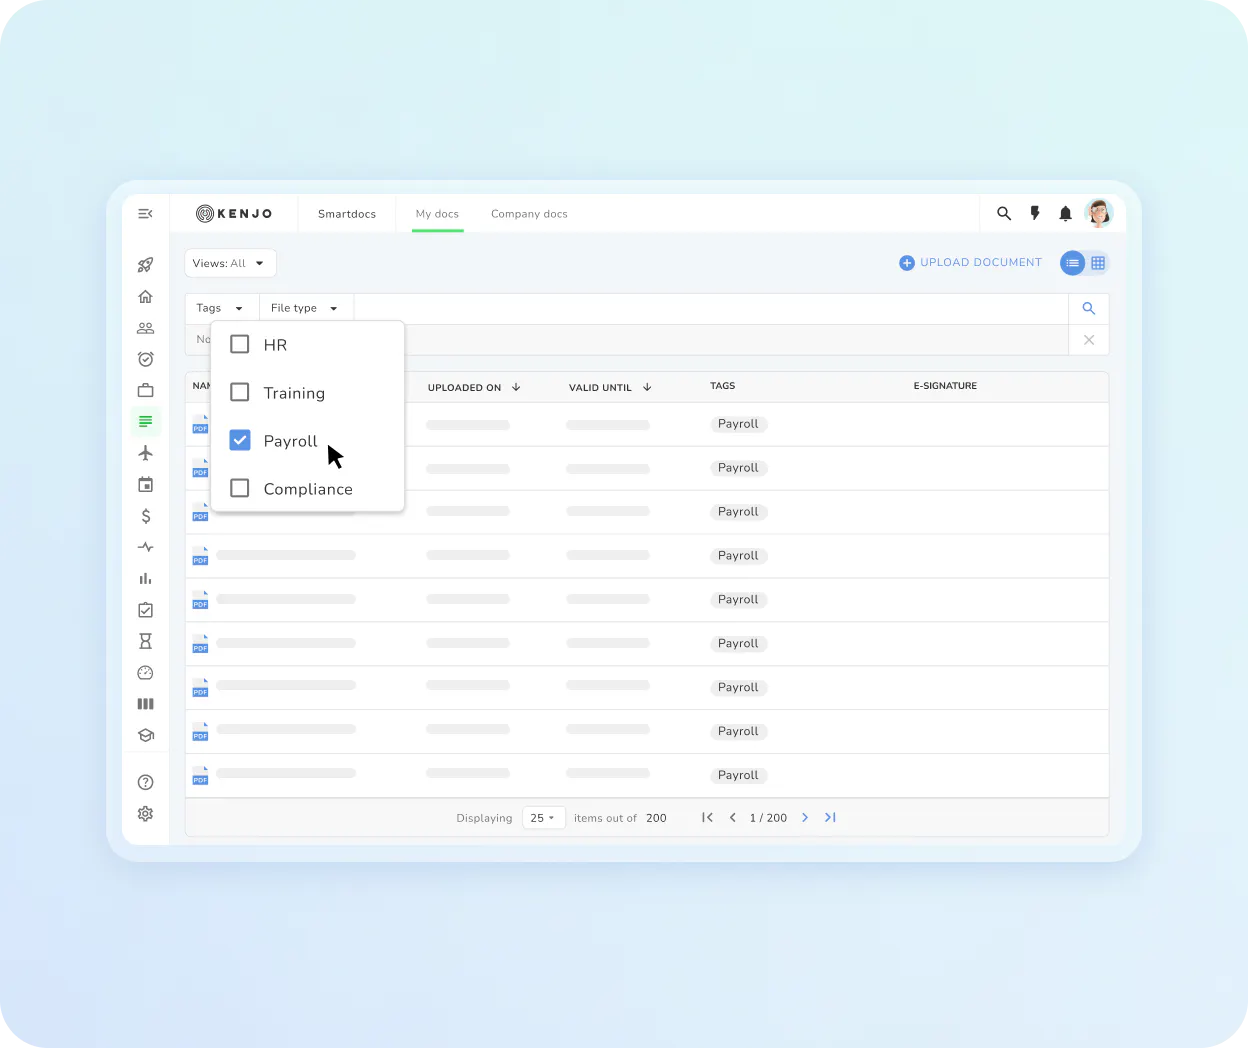
Task: Open the Tags filter dropdown
Action: pyautogui.click(x=221, y=308)
